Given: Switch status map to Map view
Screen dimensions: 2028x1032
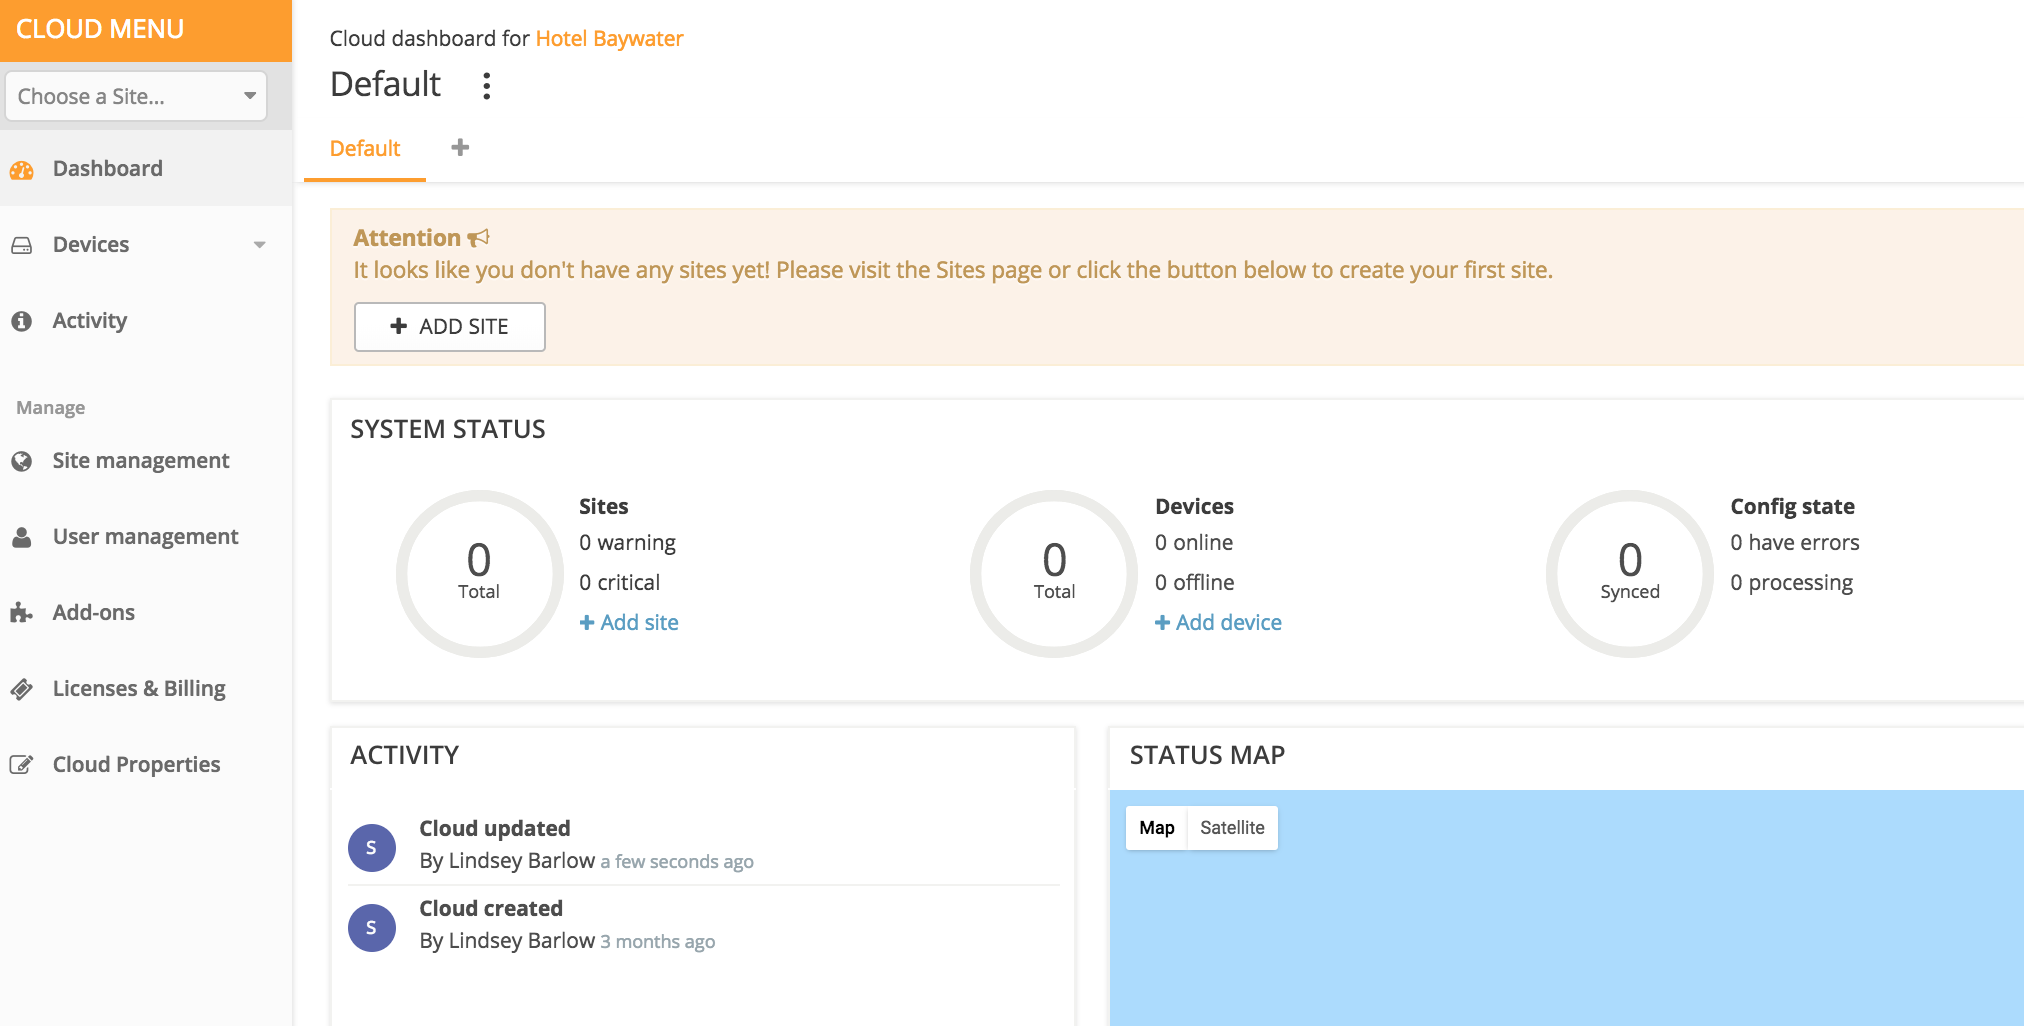Looking at the screenshot, I should click(1157, 828).
